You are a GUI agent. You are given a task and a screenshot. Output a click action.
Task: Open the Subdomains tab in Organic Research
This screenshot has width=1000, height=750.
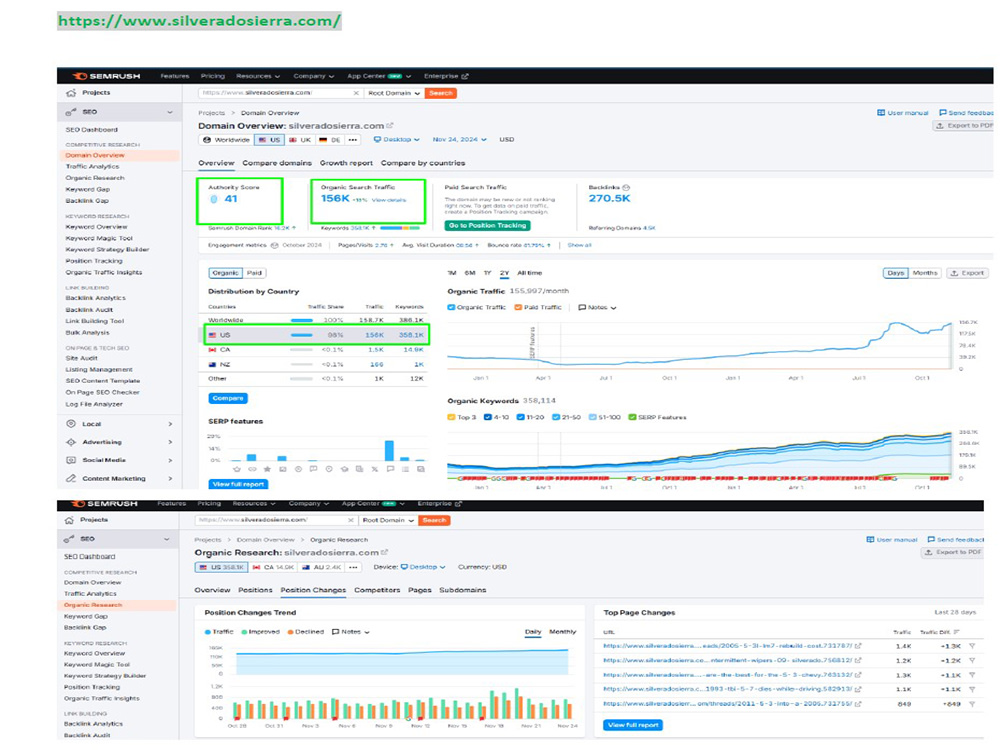click(x=462, y=590)
